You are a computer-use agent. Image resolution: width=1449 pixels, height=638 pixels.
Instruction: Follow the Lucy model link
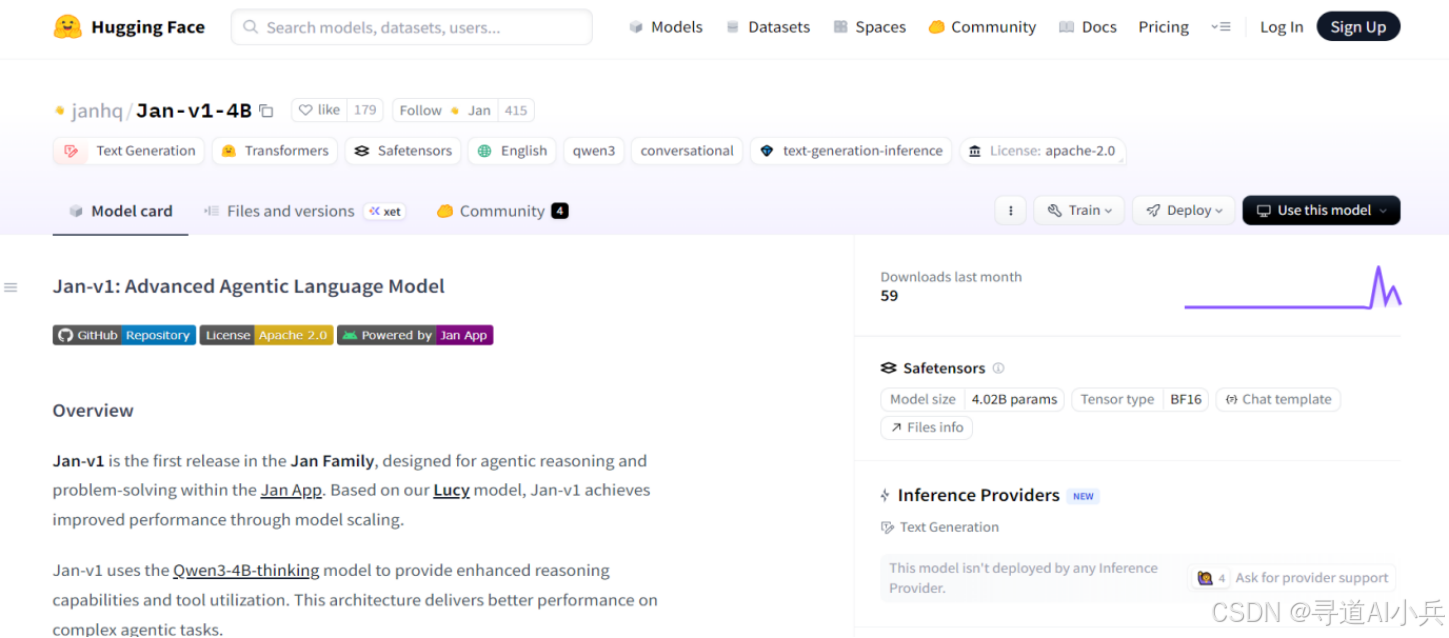click(x=451, y=490)
